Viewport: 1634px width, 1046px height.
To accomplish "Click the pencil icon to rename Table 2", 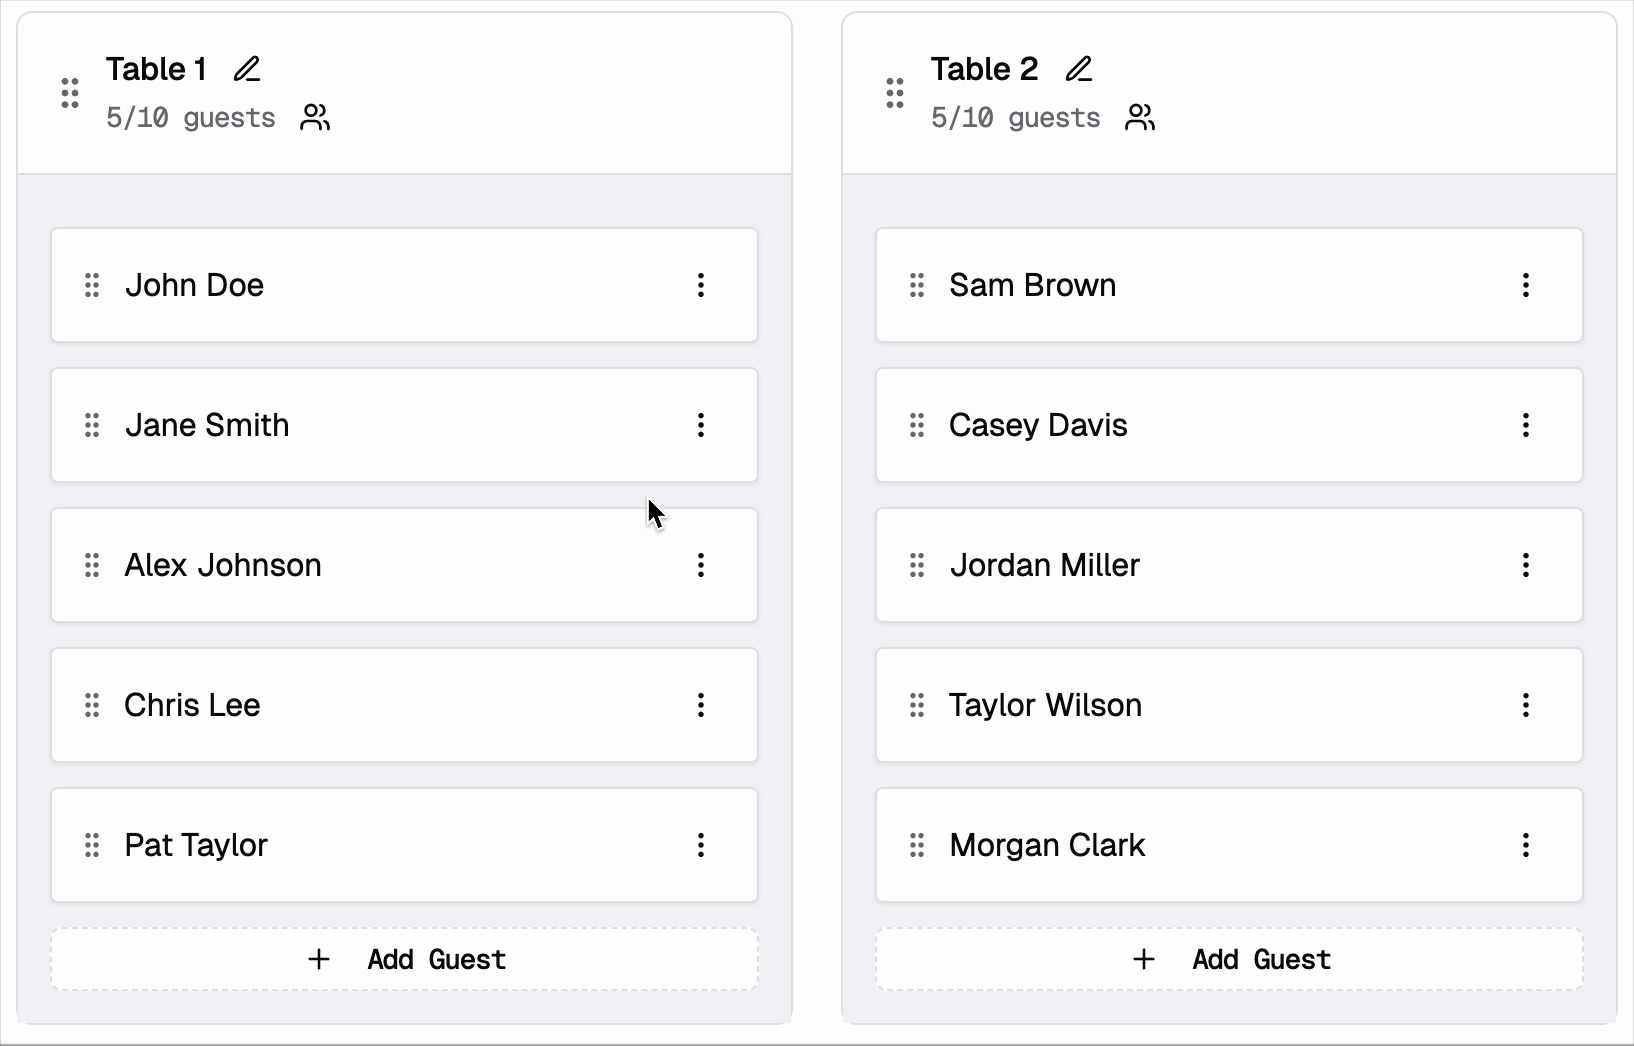I will [x=1080, y=68].
